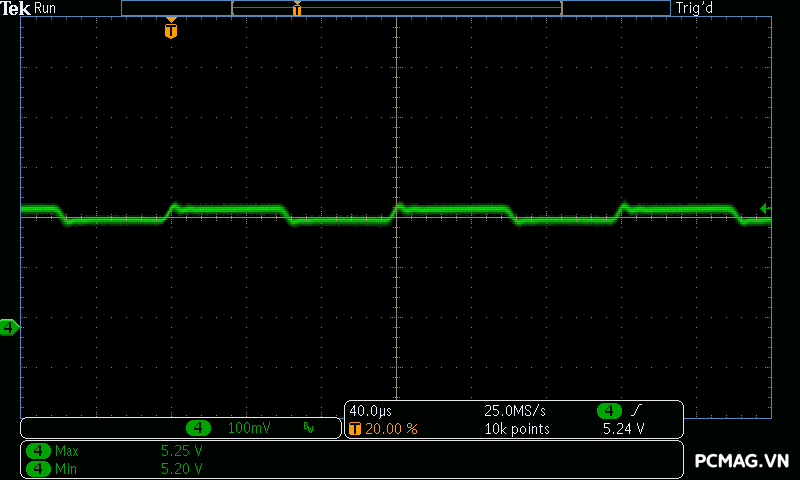The height and width of the screenshot is (480, 800).
Task: Click the orange T icon beside 20.00 %
Action: pyautogui.click(x=355, y=428)
